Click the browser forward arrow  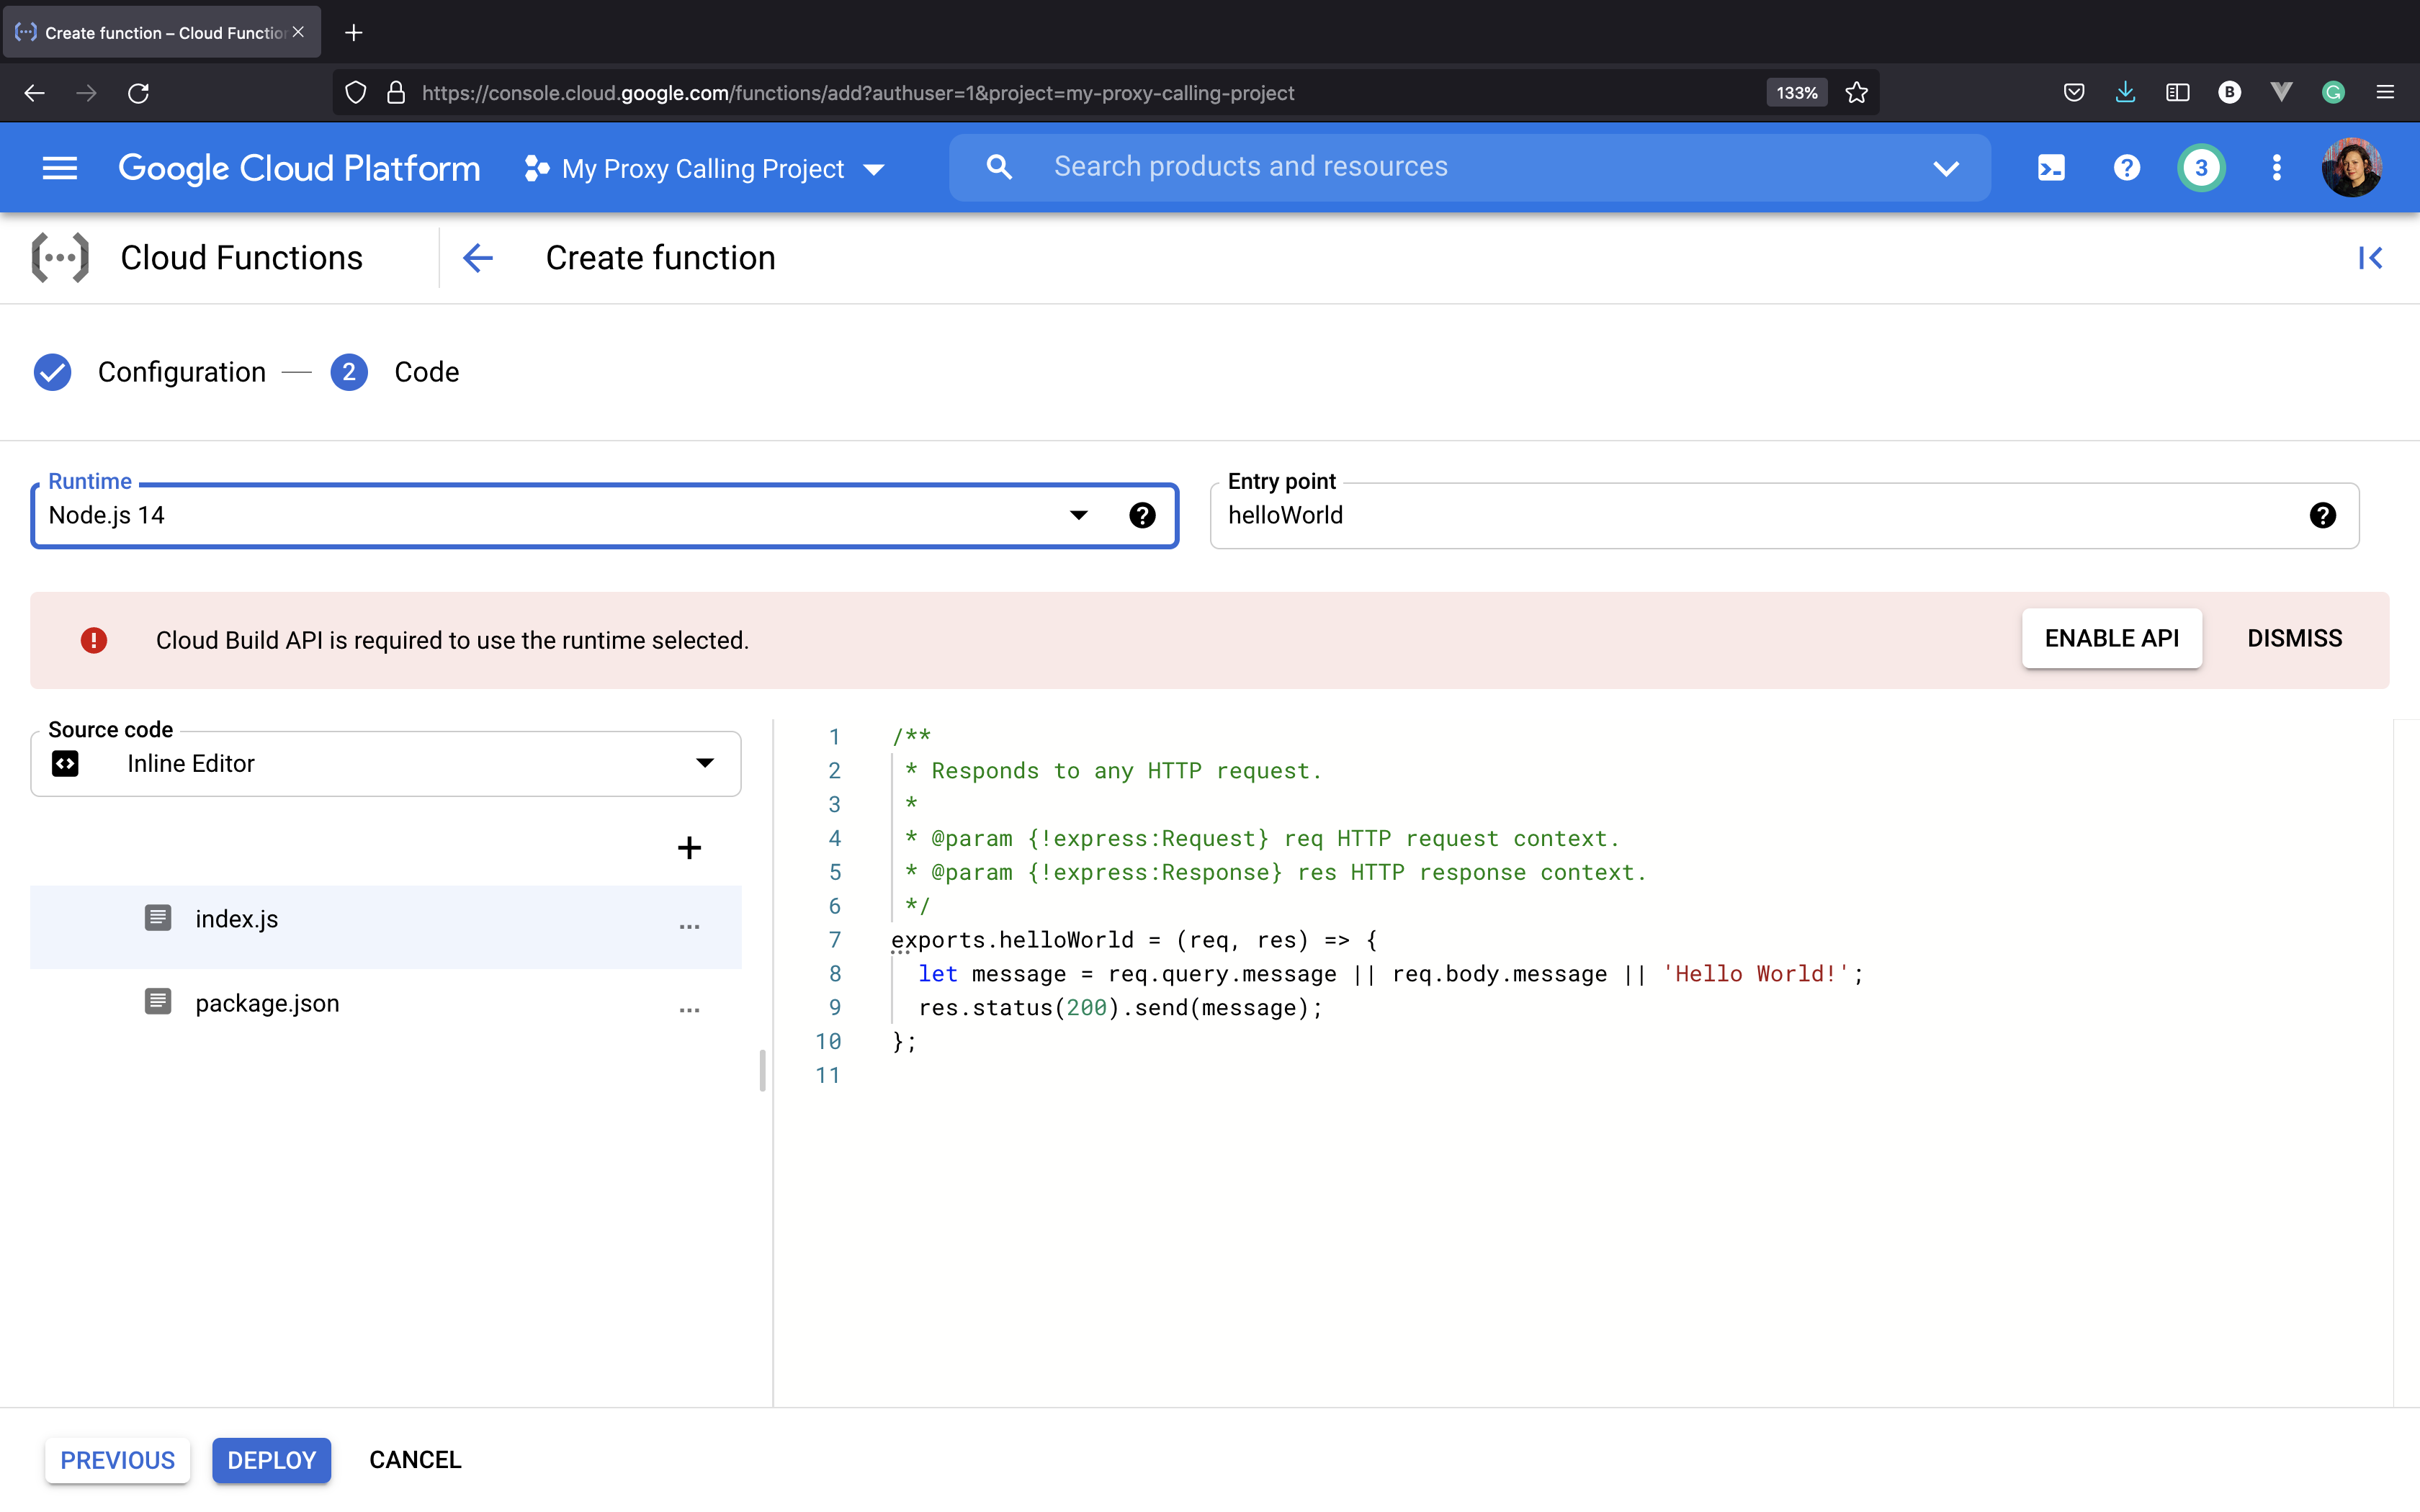[86, 93]
